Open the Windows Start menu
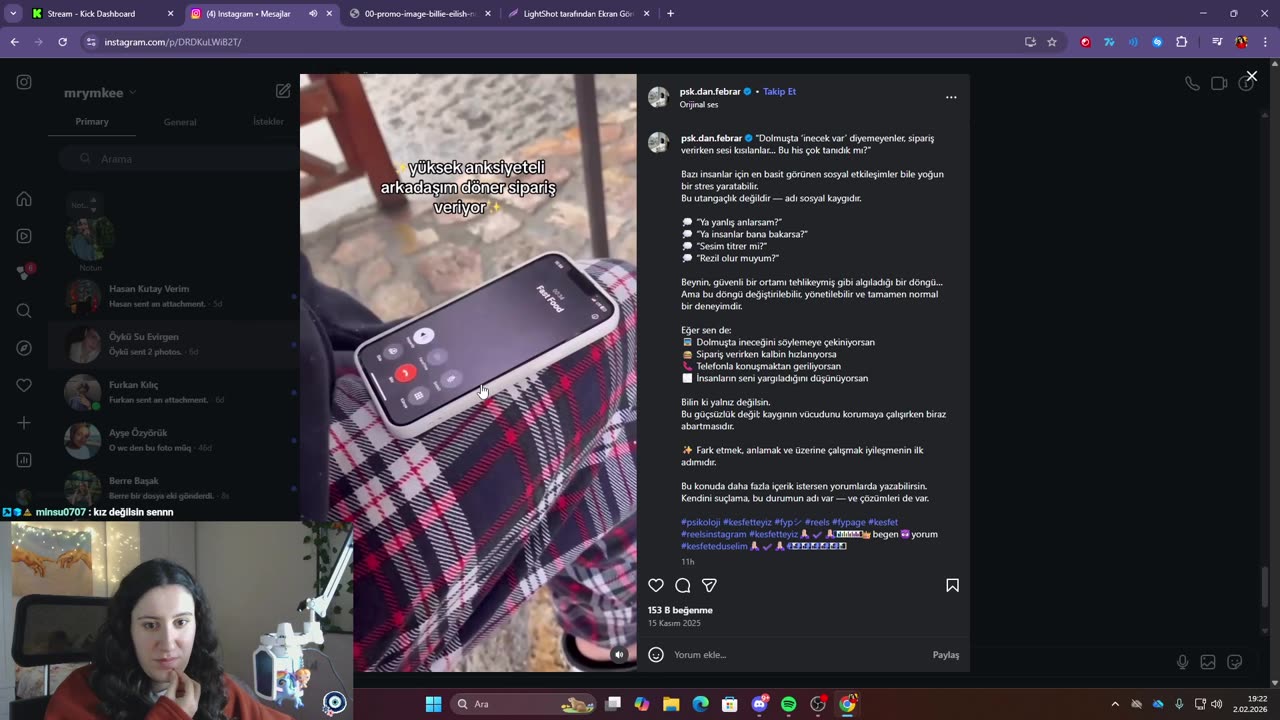Image resolution: width=1280 pixels, height=720 pixels. tap(433, 704)
